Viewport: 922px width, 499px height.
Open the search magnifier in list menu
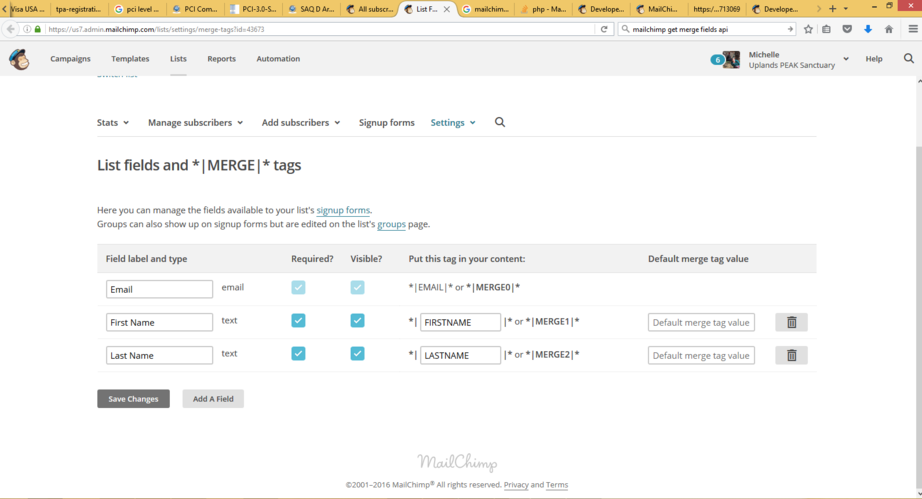tap(500, 122)
